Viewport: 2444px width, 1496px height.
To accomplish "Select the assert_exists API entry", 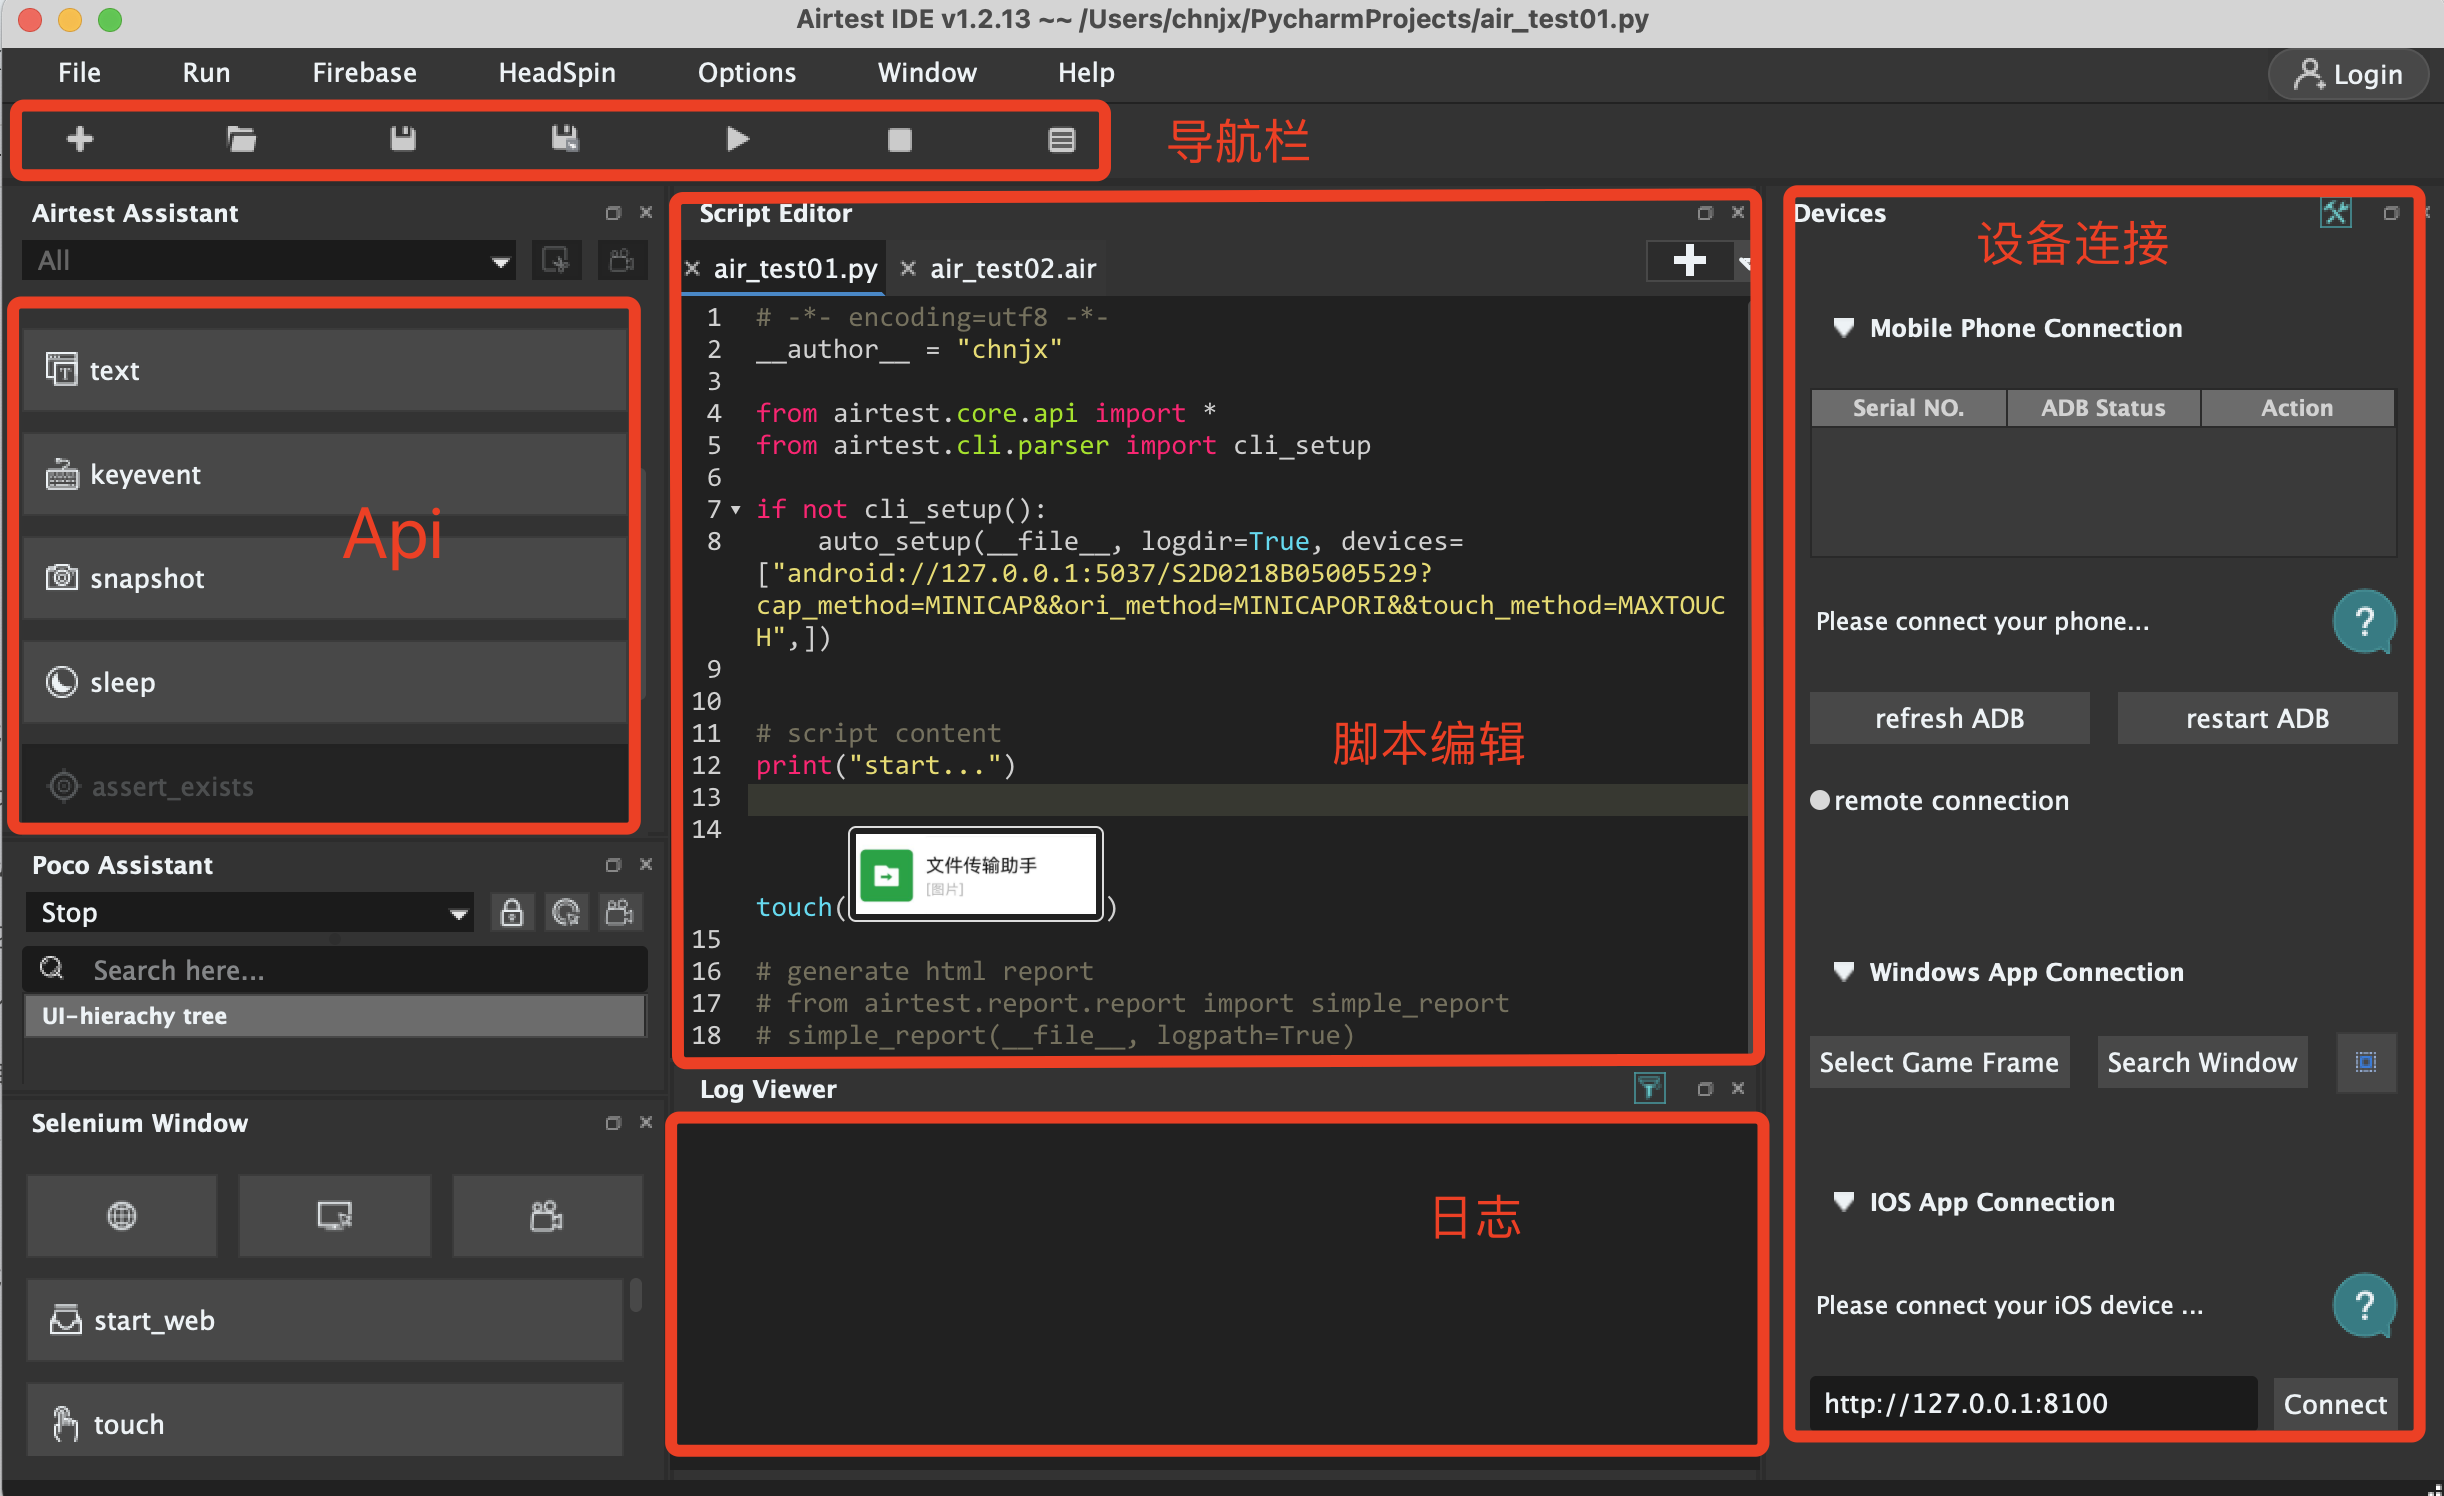I will point(325,786).
